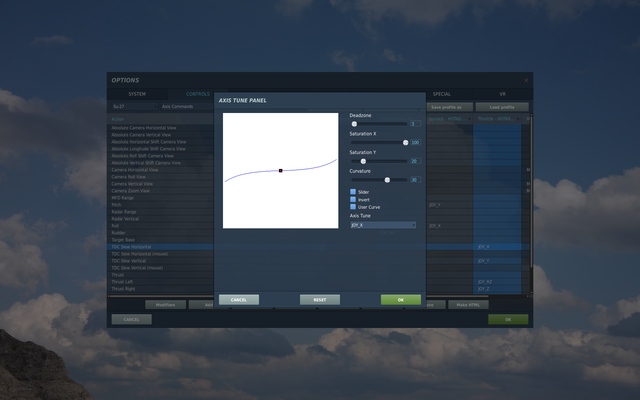The width and height of the screenshot is (640, 400).
Task: Select the Rudder action row
Action: (x=160, y=233)
